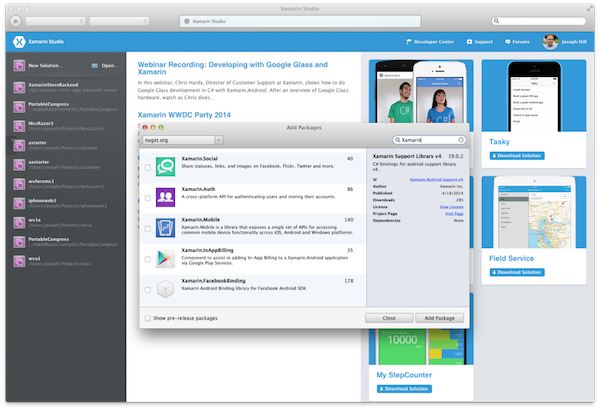Image resolution: width=600 pixels, height=410 pixels.
Task: Open the first PortableCongress solution icon
Action: 19,107
